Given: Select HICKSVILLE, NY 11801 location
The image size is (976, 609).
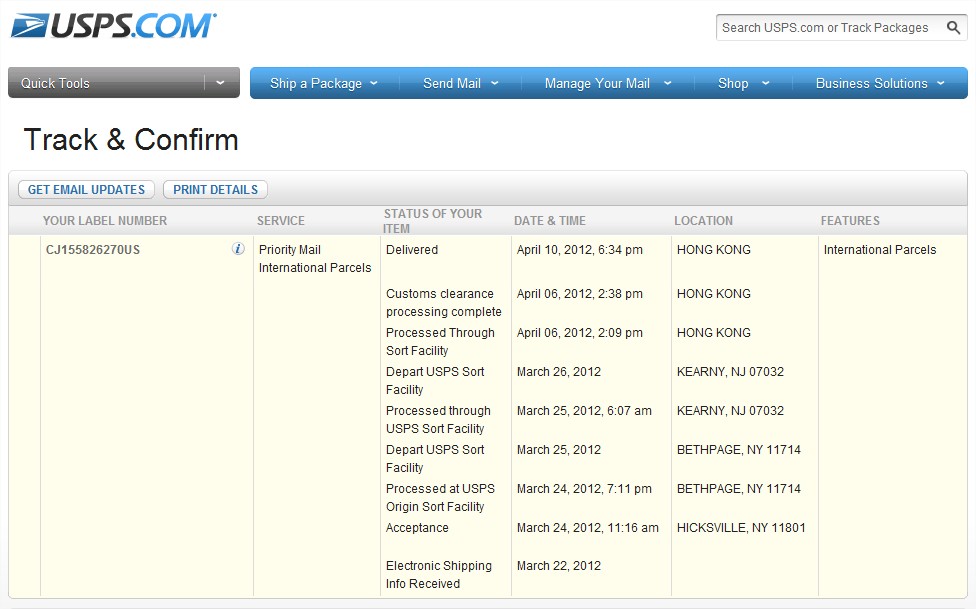Looking at the screenshot, I should [x=741, y=528].
